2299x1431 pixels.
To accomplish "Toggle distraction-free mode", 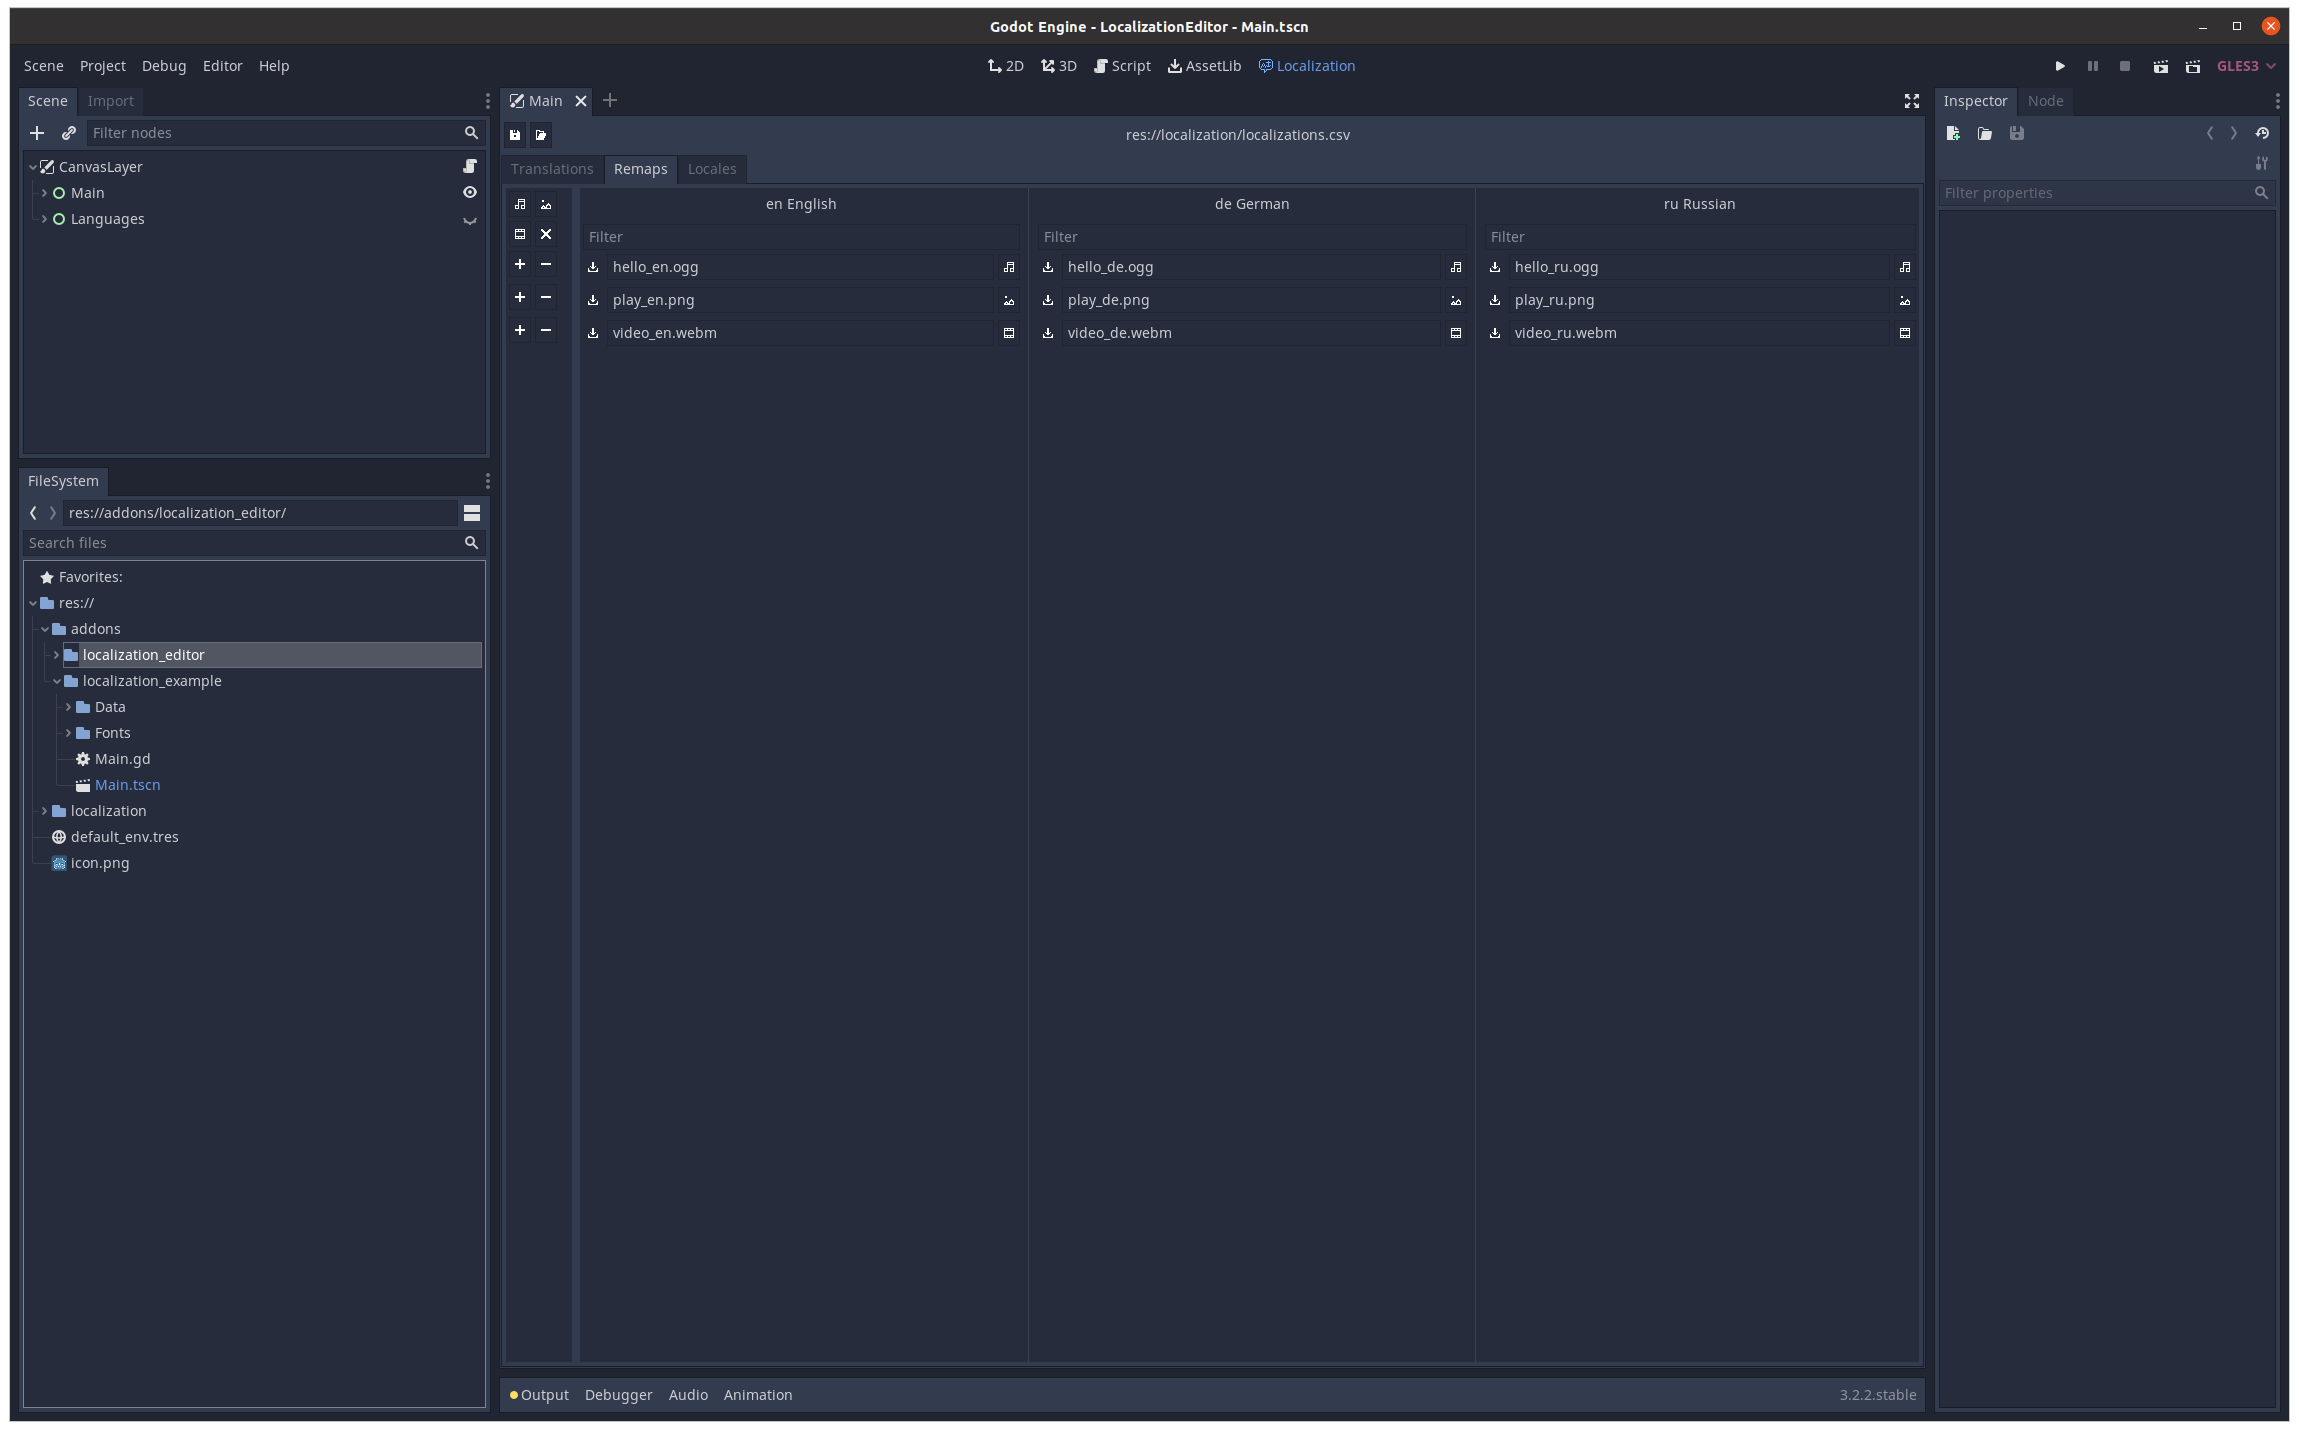I will coord(1912,101).
